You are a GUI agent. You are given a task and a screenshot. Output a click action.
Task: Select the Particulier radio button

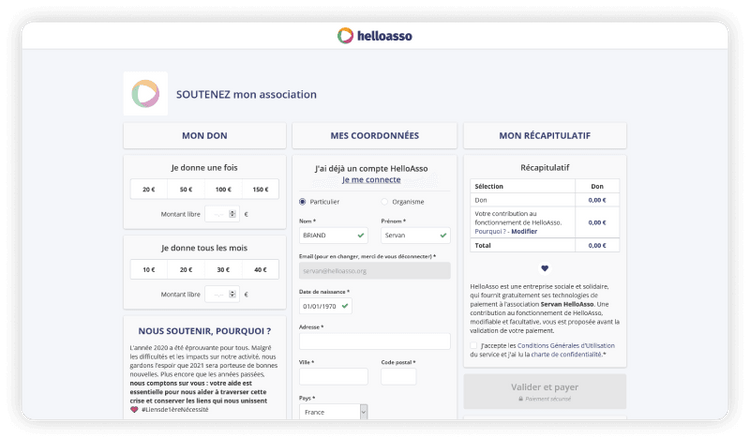coord(302,202)
